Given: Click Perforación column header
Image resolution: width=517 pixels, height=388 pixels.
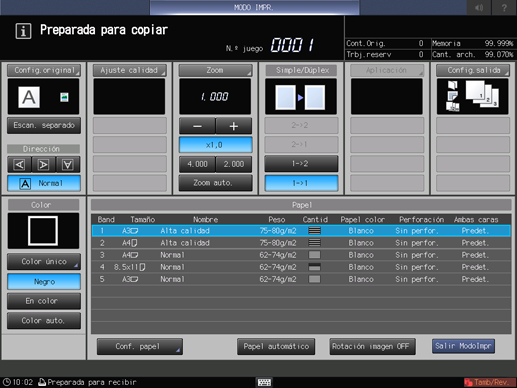Looking at the screenshot, I should pyautogui.click(x=421, y=220).
